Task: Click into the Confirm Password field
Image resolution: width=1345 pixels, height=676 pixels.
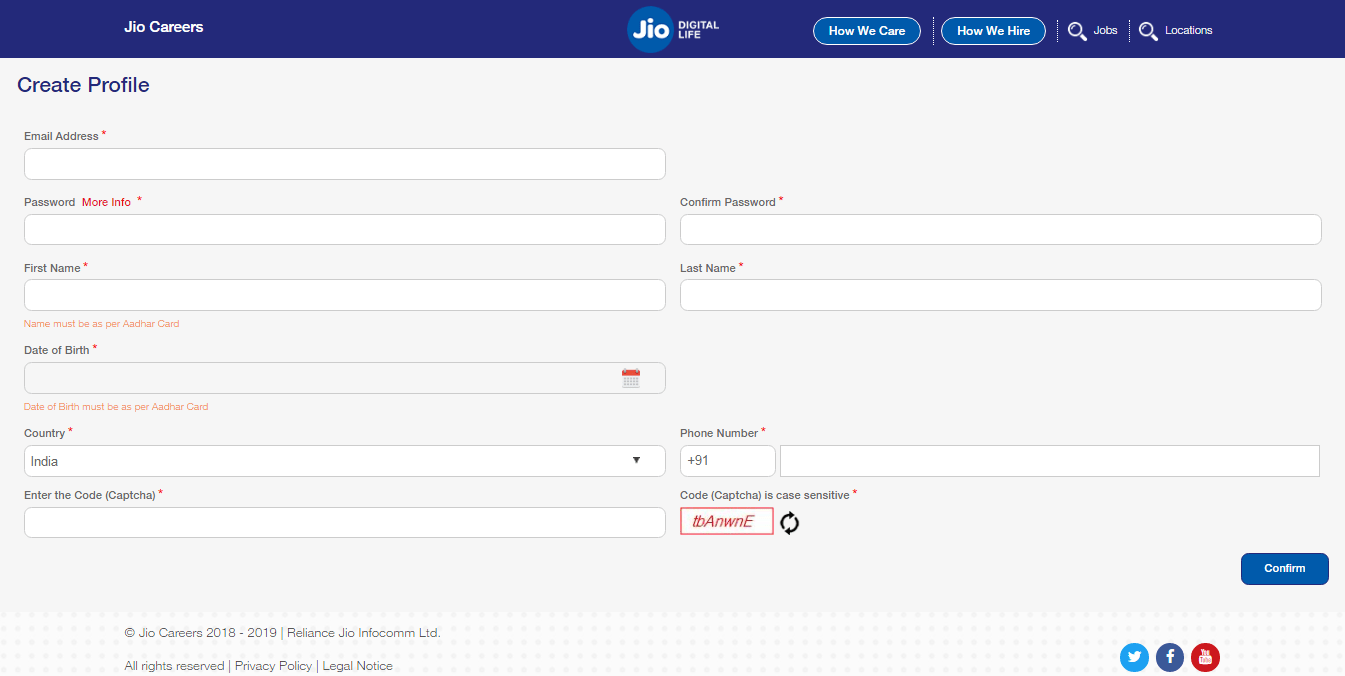Action: click(1000, 229)
